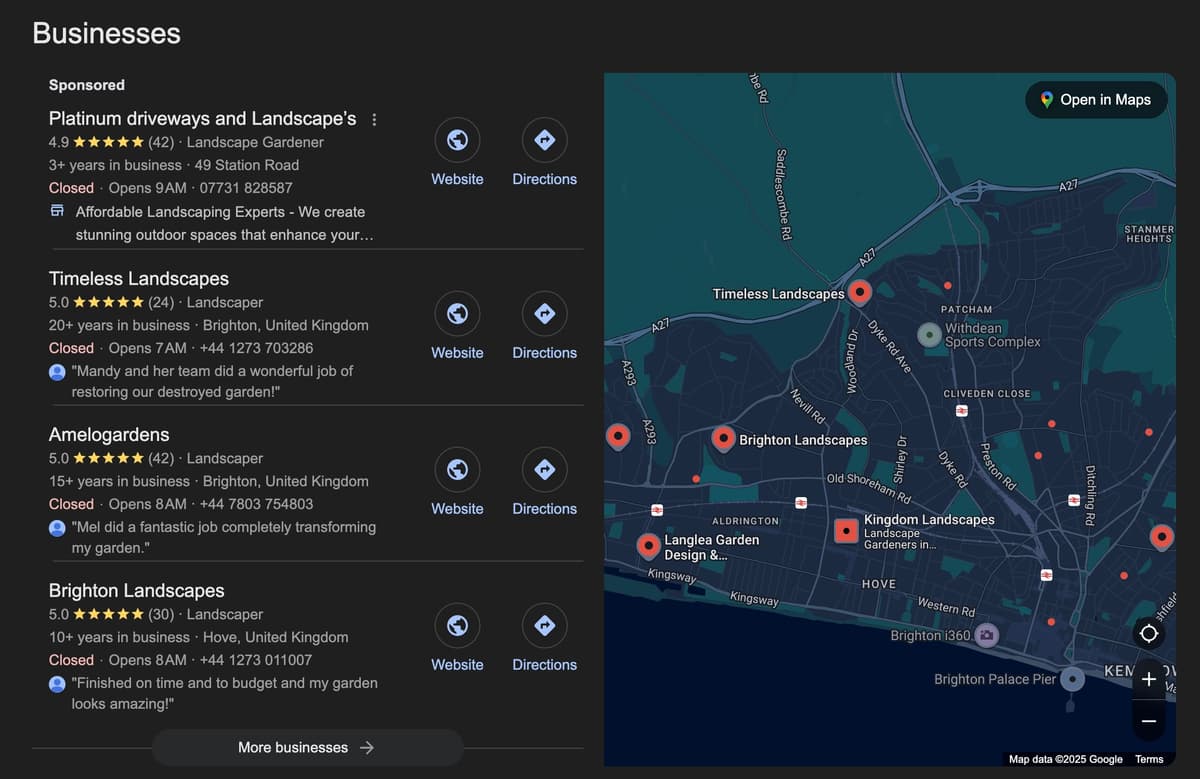Image resolution: width=1200 pixels, height=779 pixels.
Task: Click the Website icon for Brighton Landscapes
Action: tap(457, 624)
